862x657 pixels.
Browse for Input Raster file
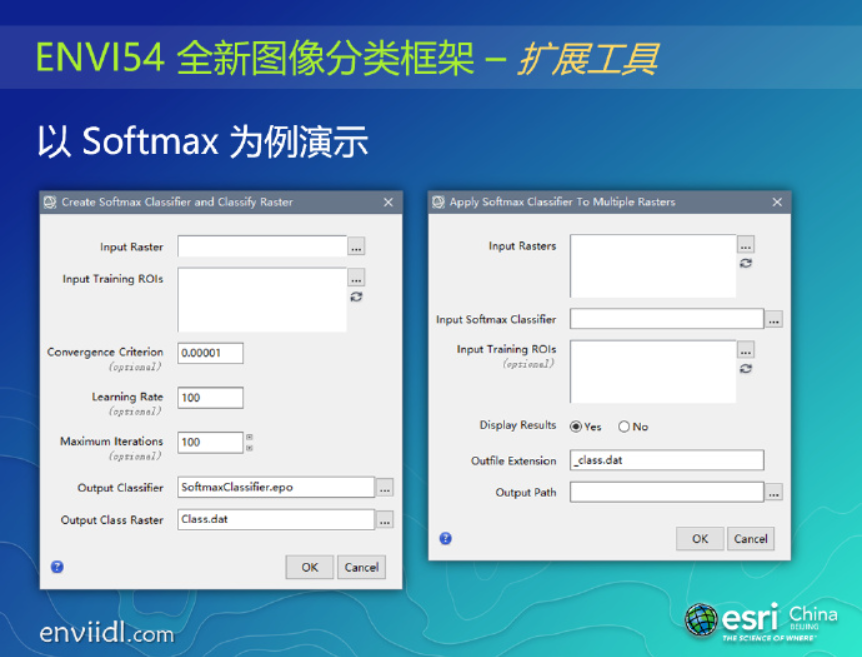pyautogui.click(x=356, y=246)
